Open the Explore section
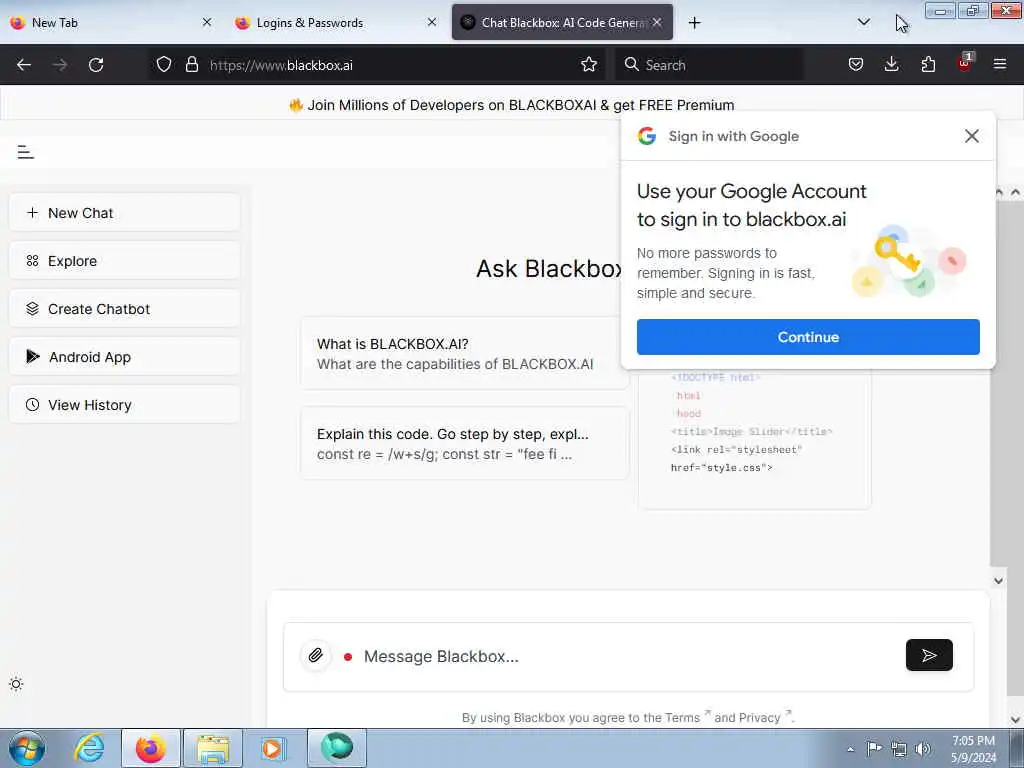 point(125,261)
